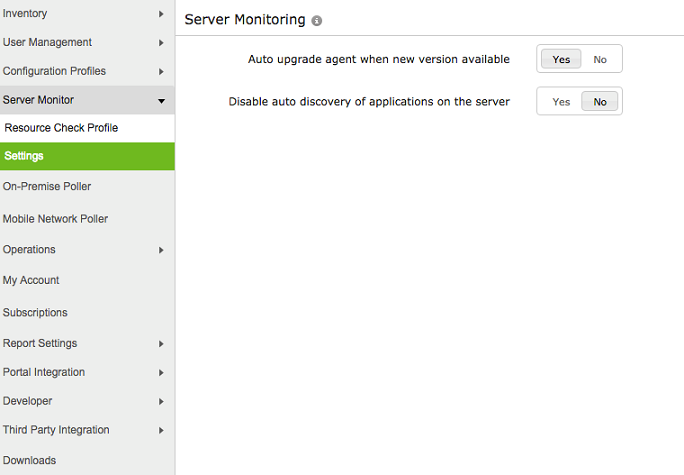Set auto upgrade agent to No
Screen dimensions: 684x475
point(600,59)
